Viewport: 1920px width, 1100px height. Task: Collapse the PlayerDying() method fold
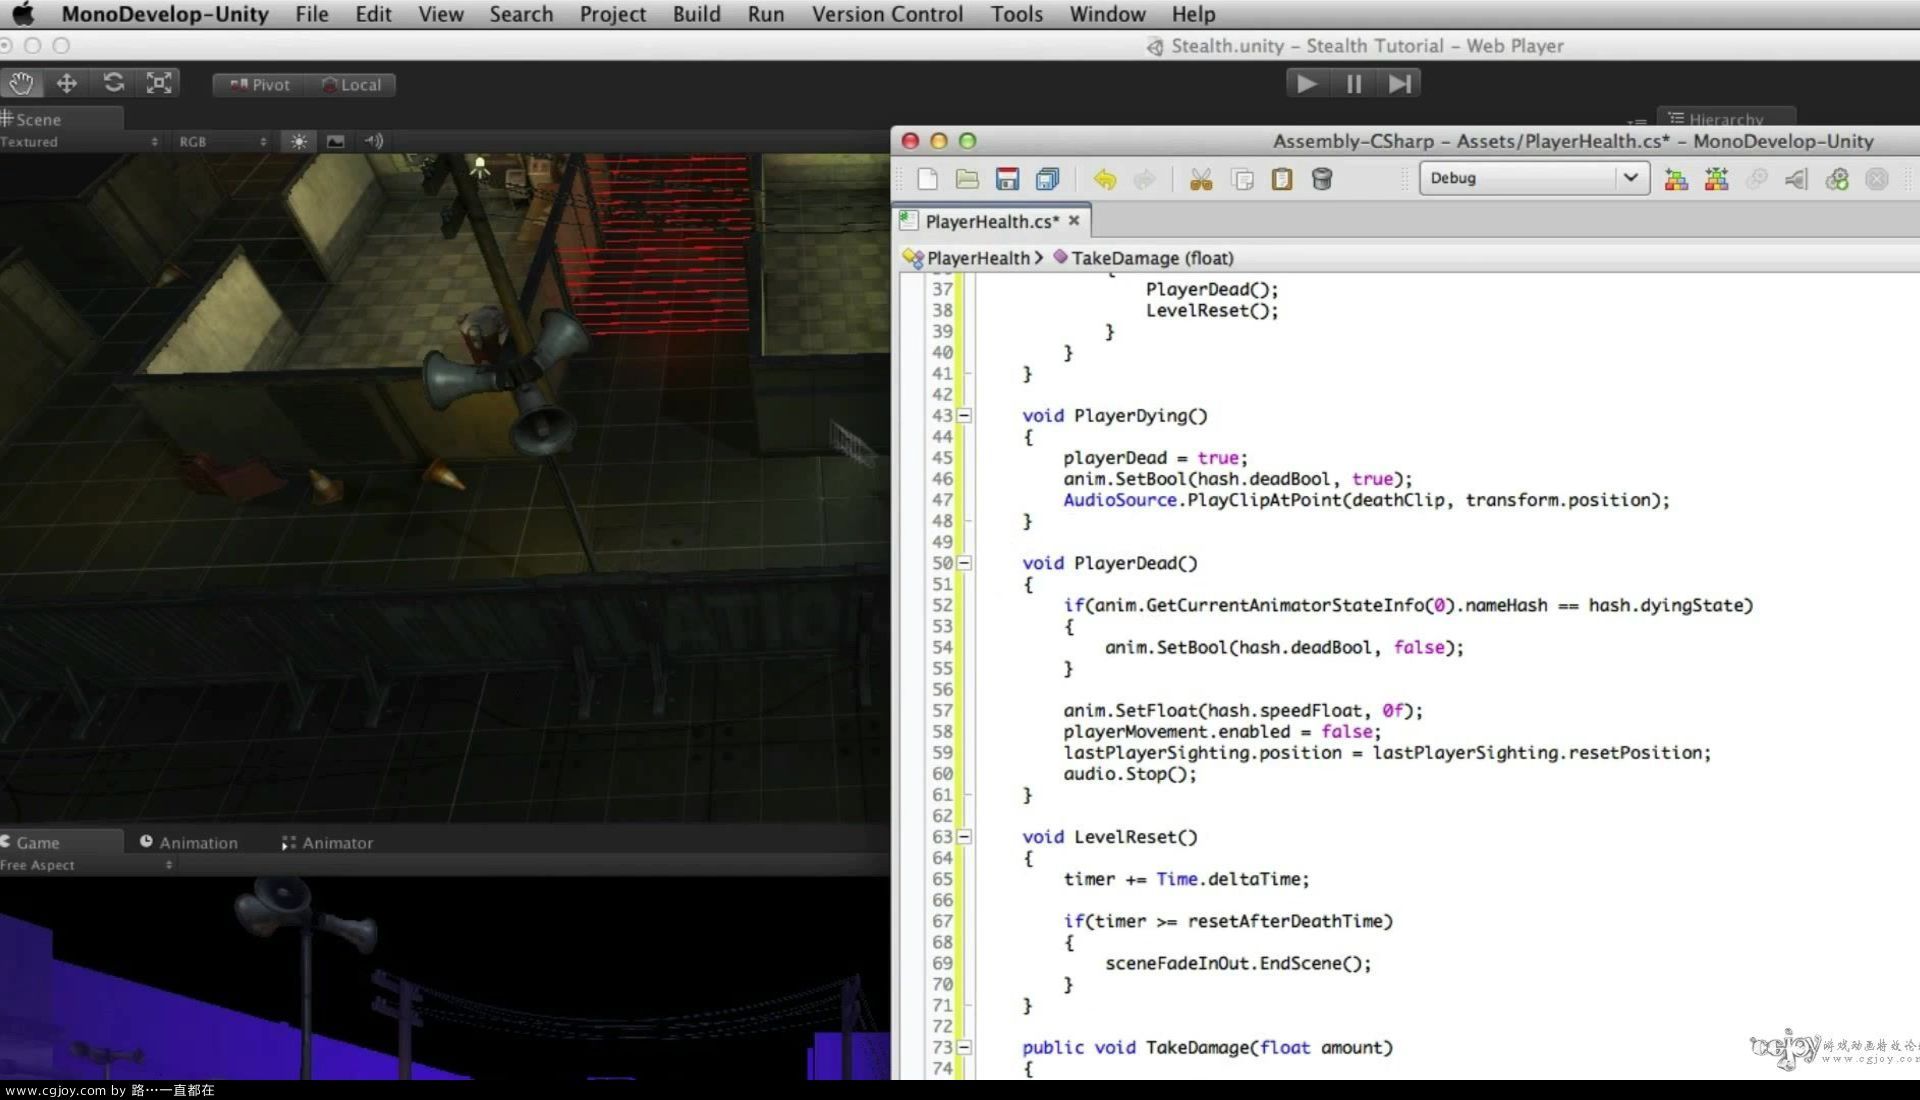click(964, 415)
